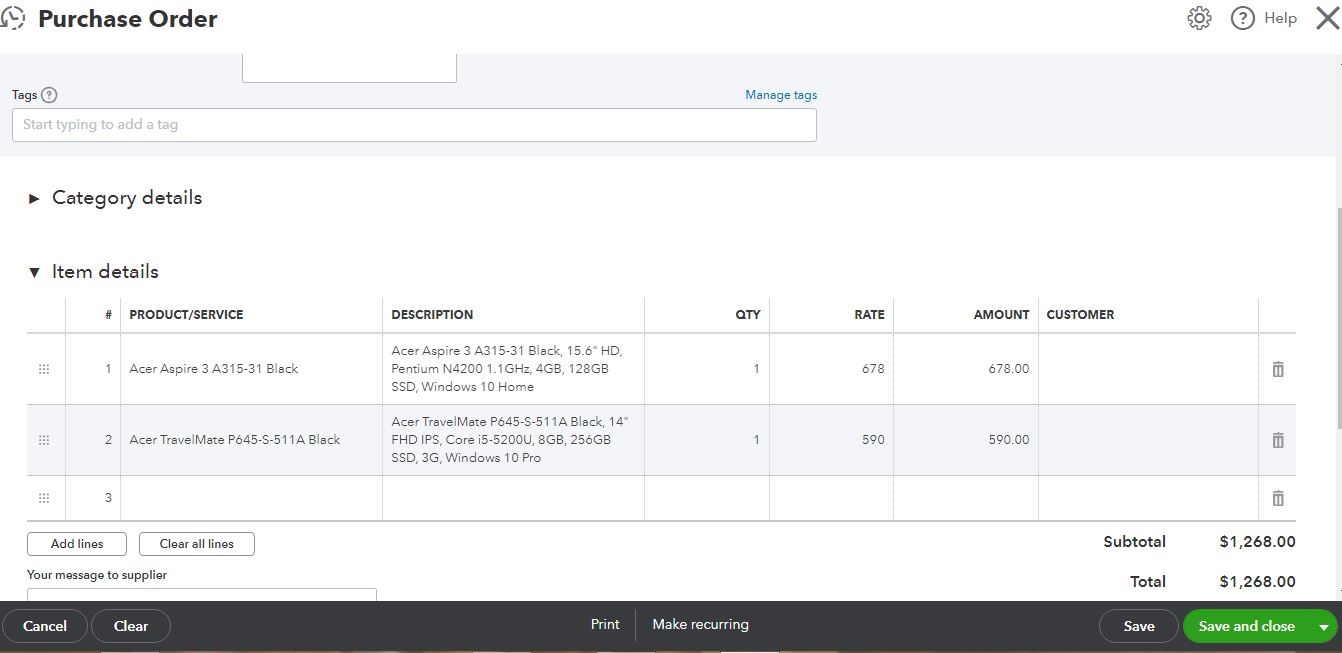
Task: Click the Cancel button
Action: point(45,626)
